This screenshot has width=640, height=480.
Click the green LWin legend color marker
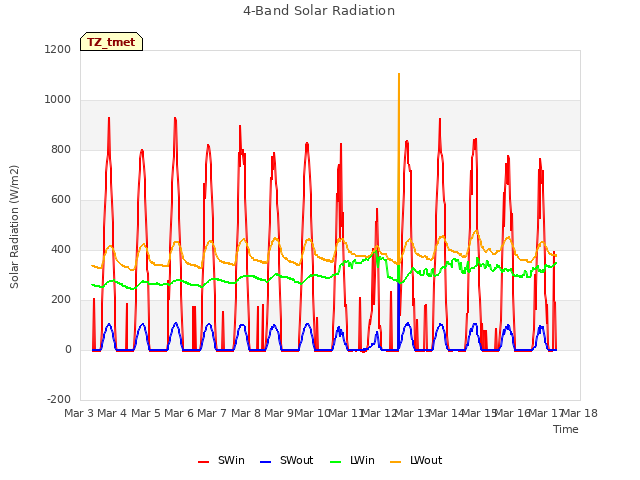tap(335, 462)
